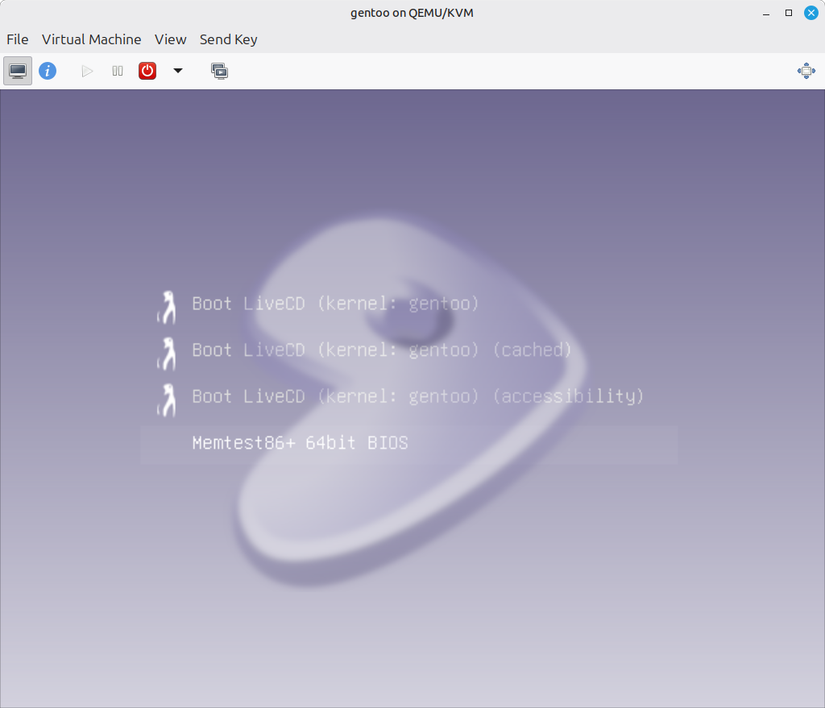
Task: Click penguin icon beside the cached boot entry
Action: [x=167, y=353]
